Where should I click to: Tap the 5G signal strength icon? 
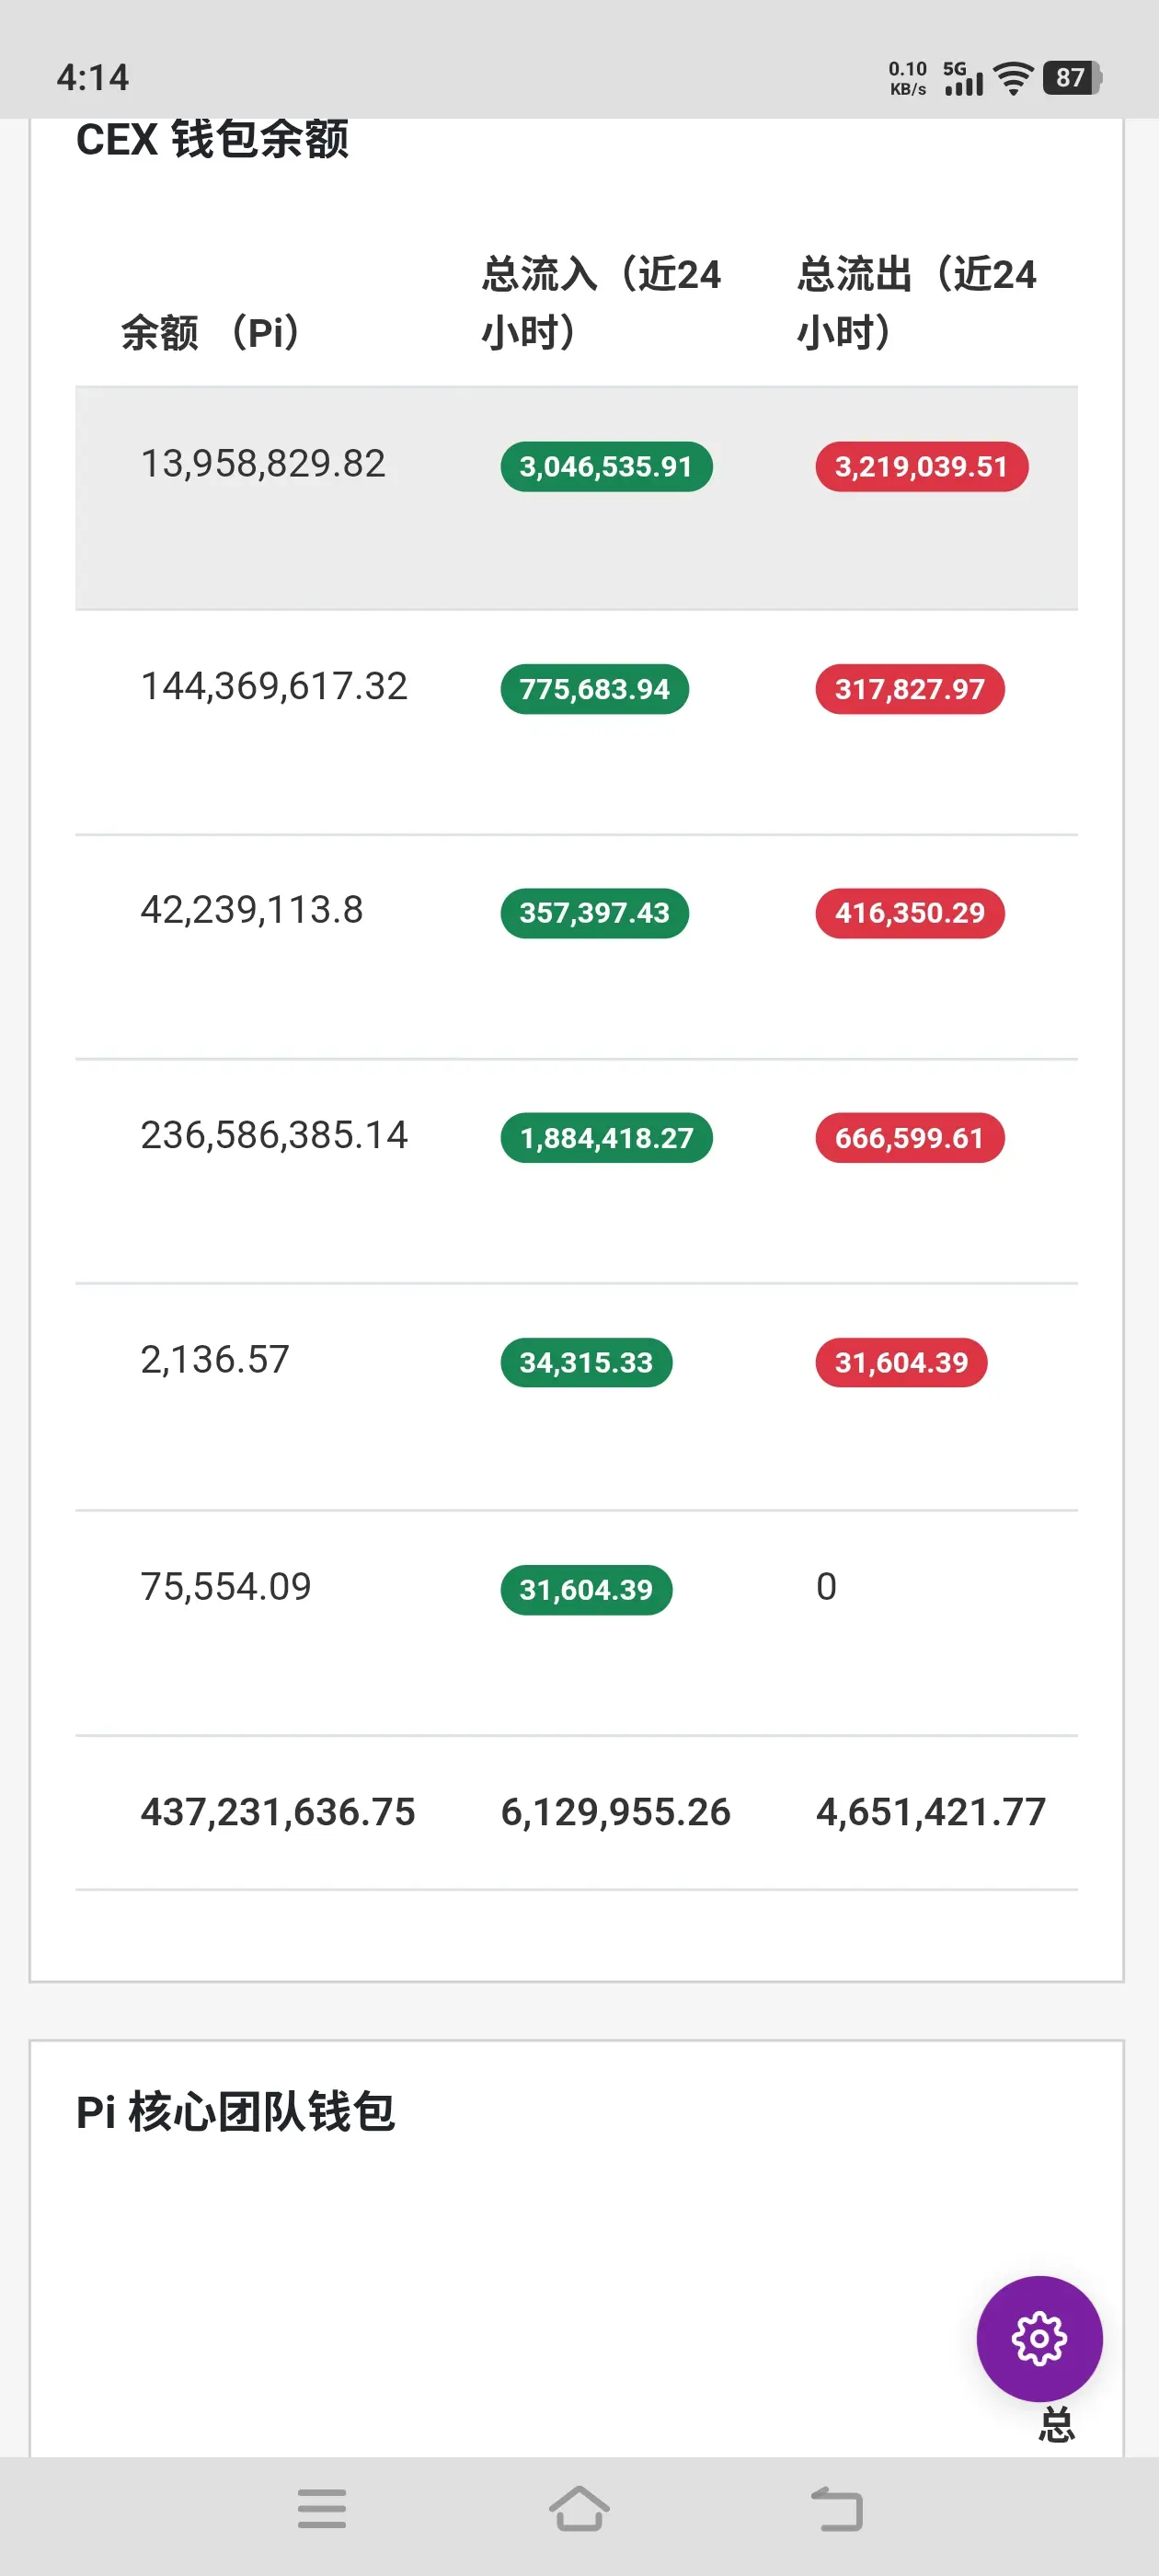962,78
